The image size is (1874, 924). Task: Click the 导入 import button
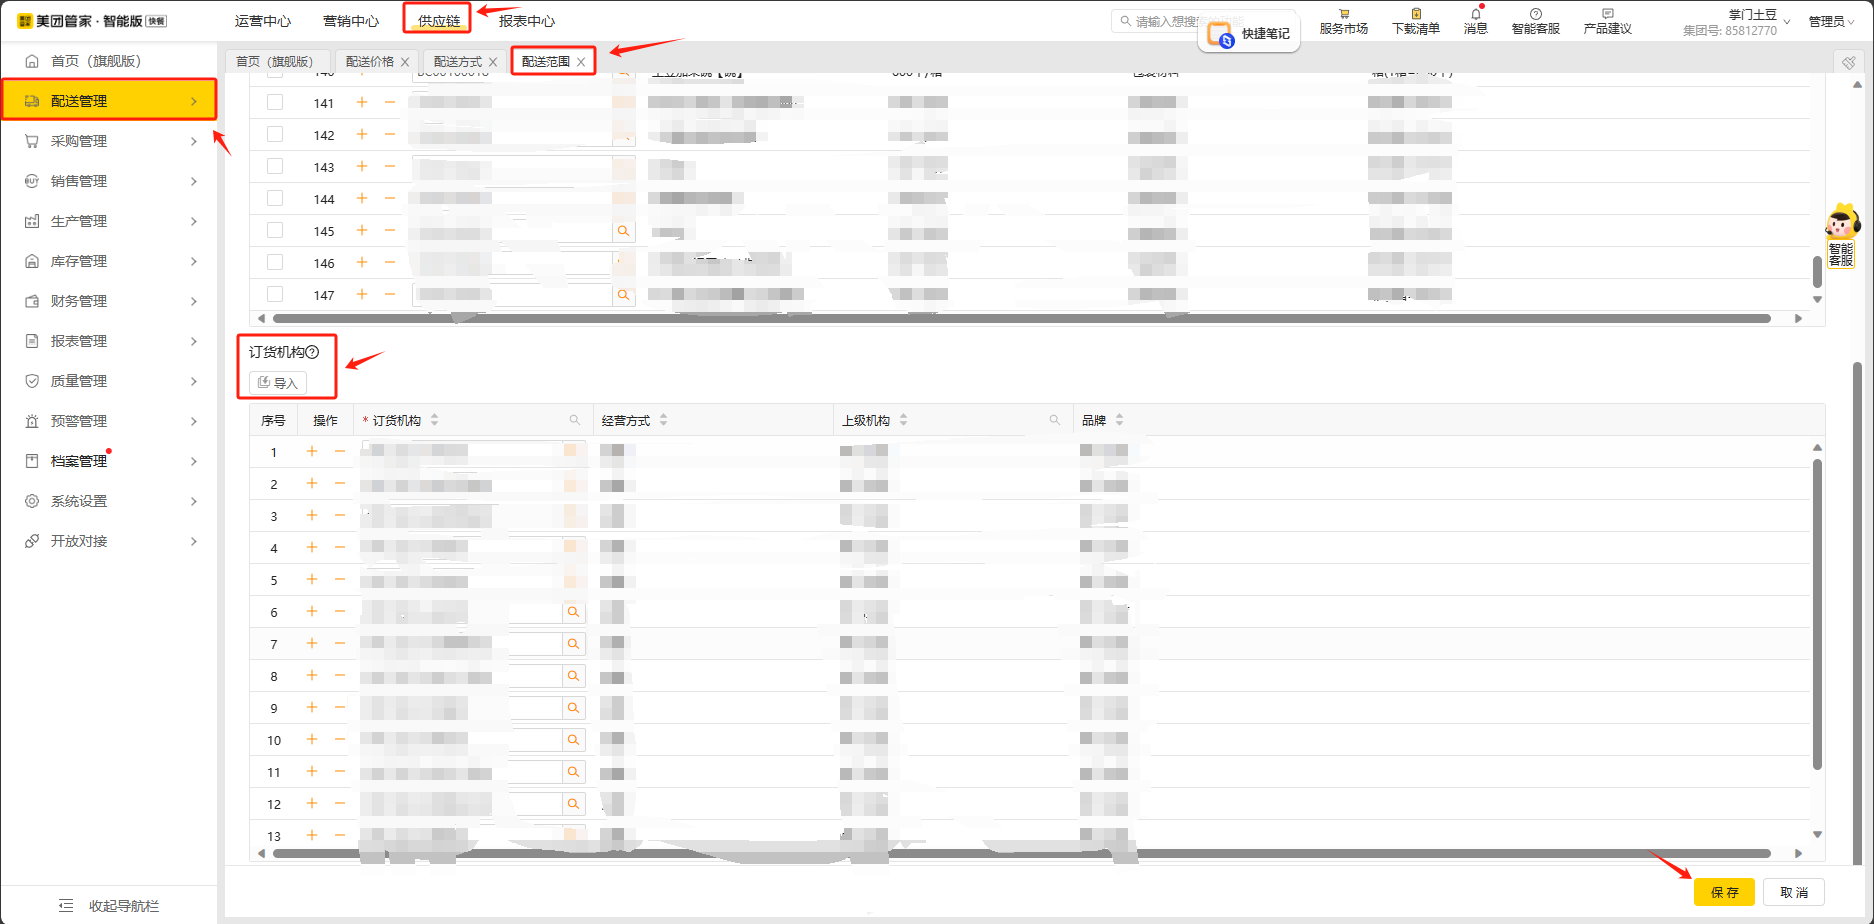[x=278, y=383]
